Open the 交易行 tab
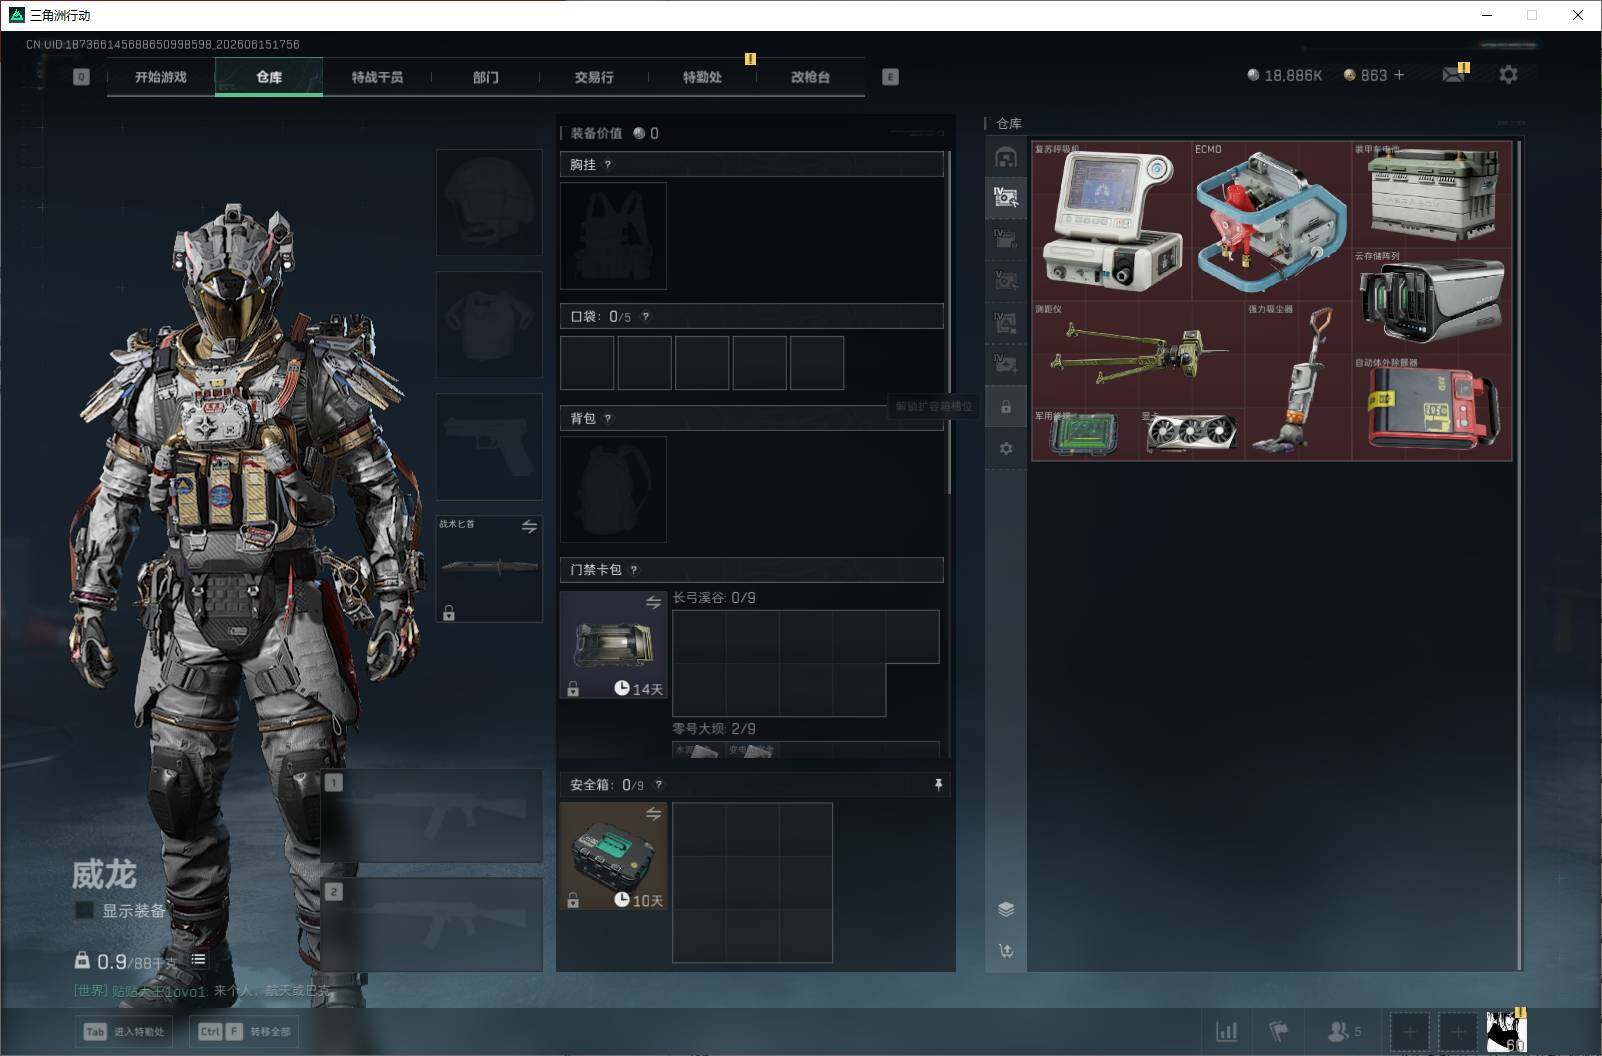Screen dimensions: 1602x1056 coord(594,77)
